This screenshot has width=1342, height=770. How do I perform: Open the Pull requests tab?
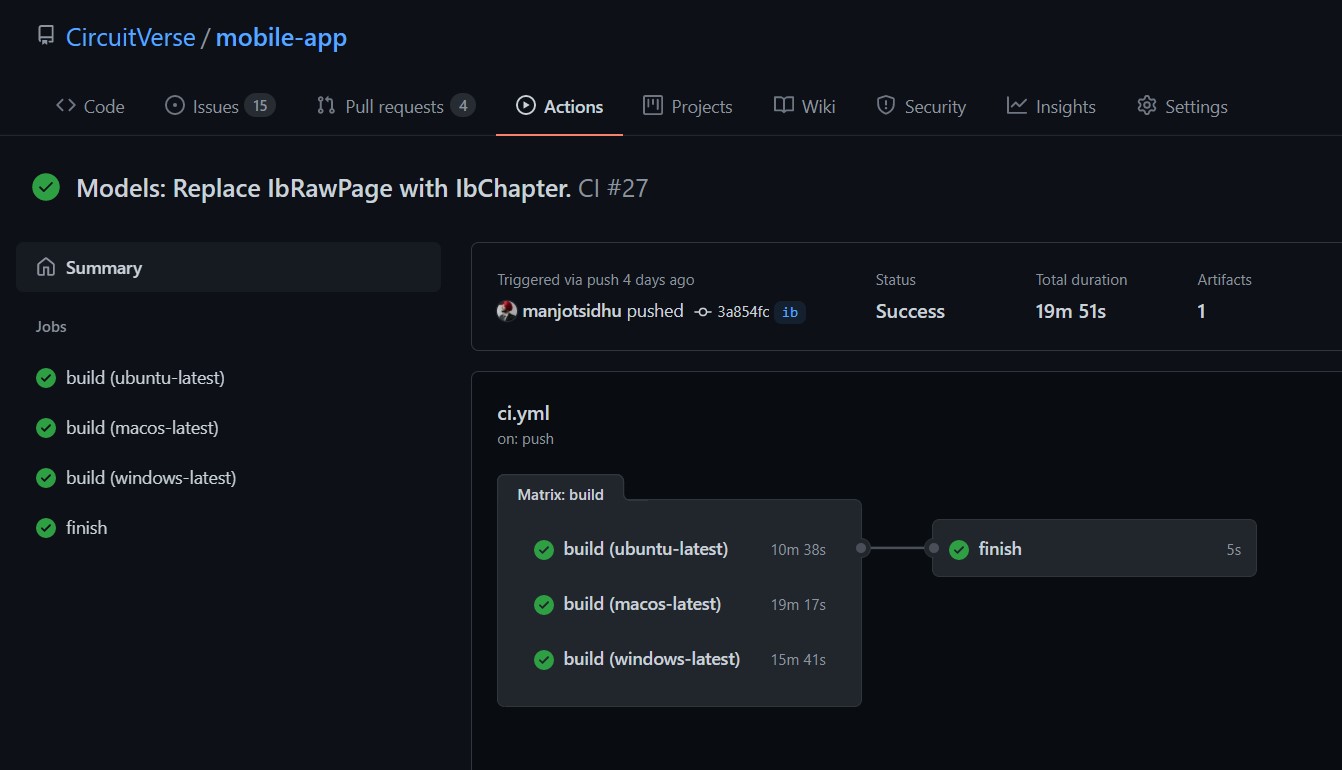coord(396,106)
